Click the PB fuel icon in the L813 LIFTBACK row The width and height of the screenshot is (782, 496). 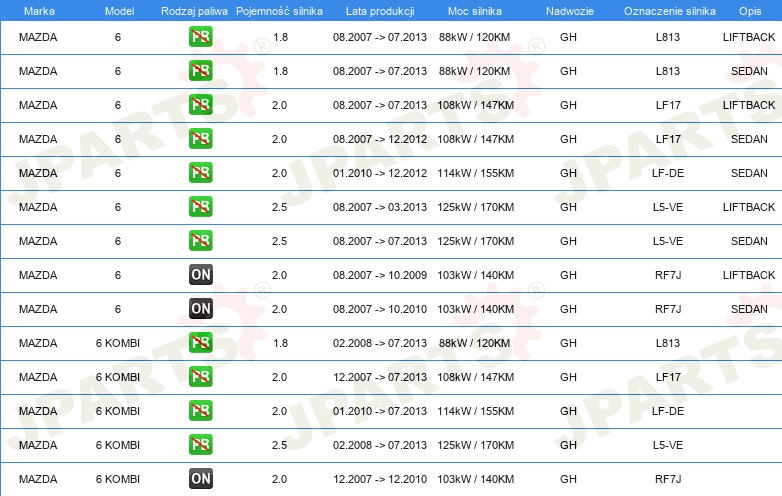[201, 37]
